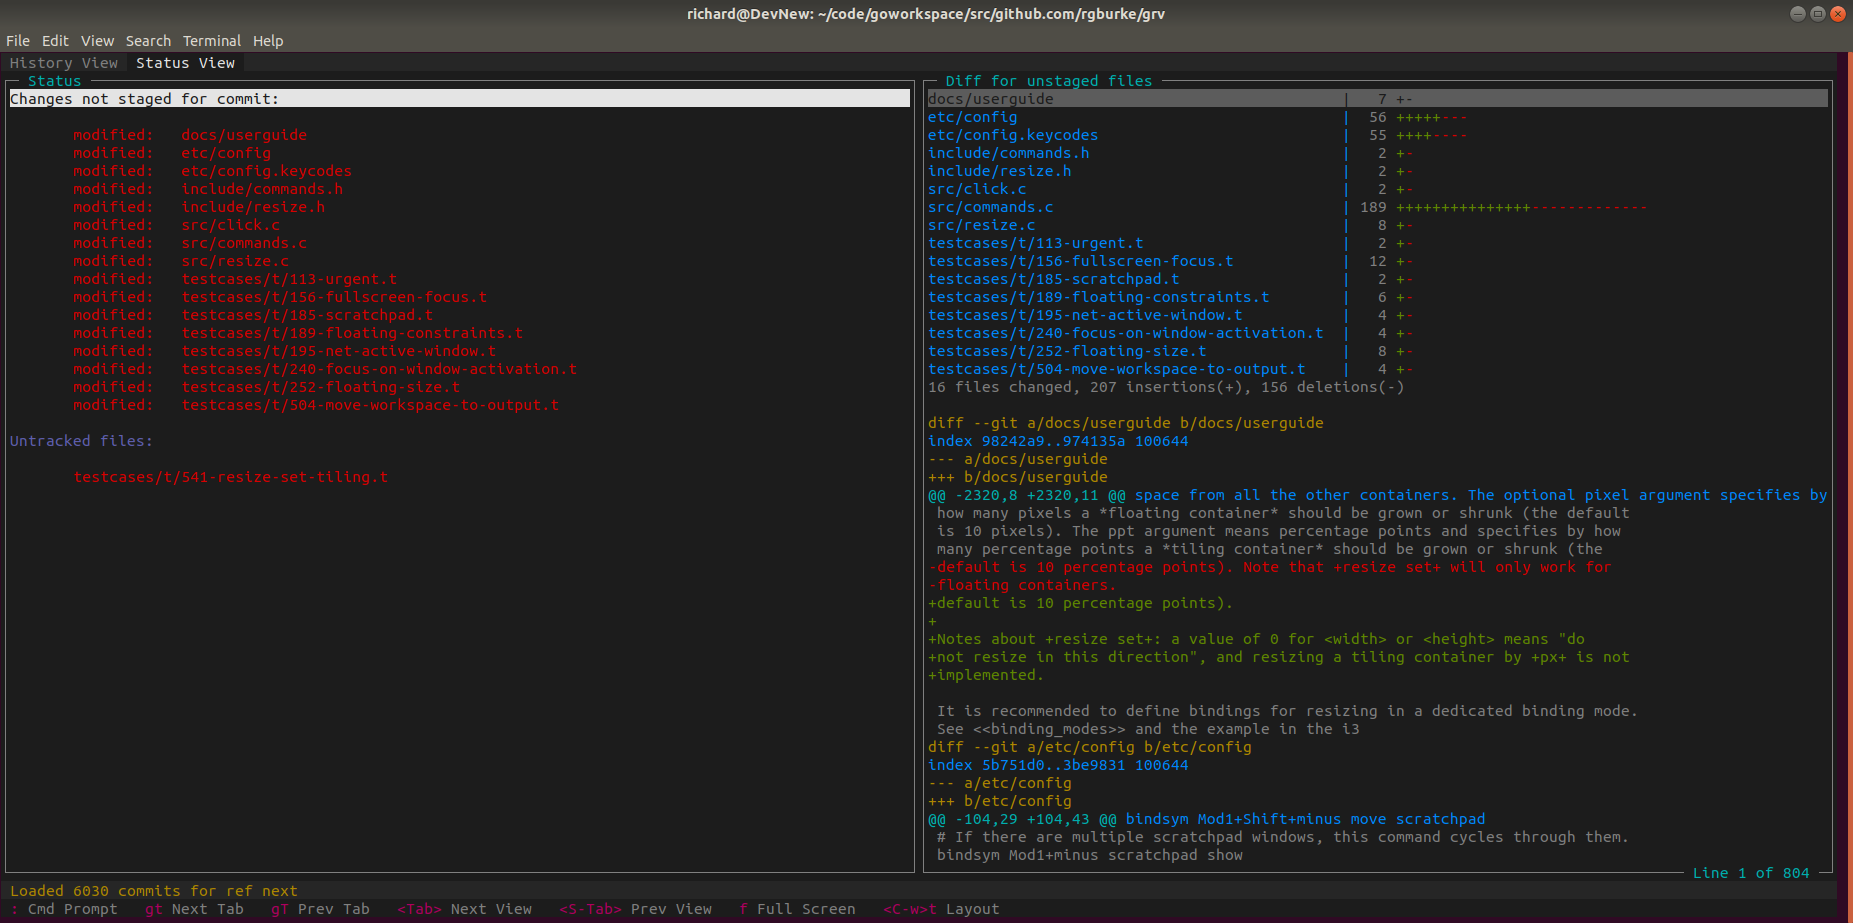The width and height of the screenshot is (1853, 923).
Task: Select modified src/click.c in Status pane
Action: pyautogui.click(x=176, y=225)
